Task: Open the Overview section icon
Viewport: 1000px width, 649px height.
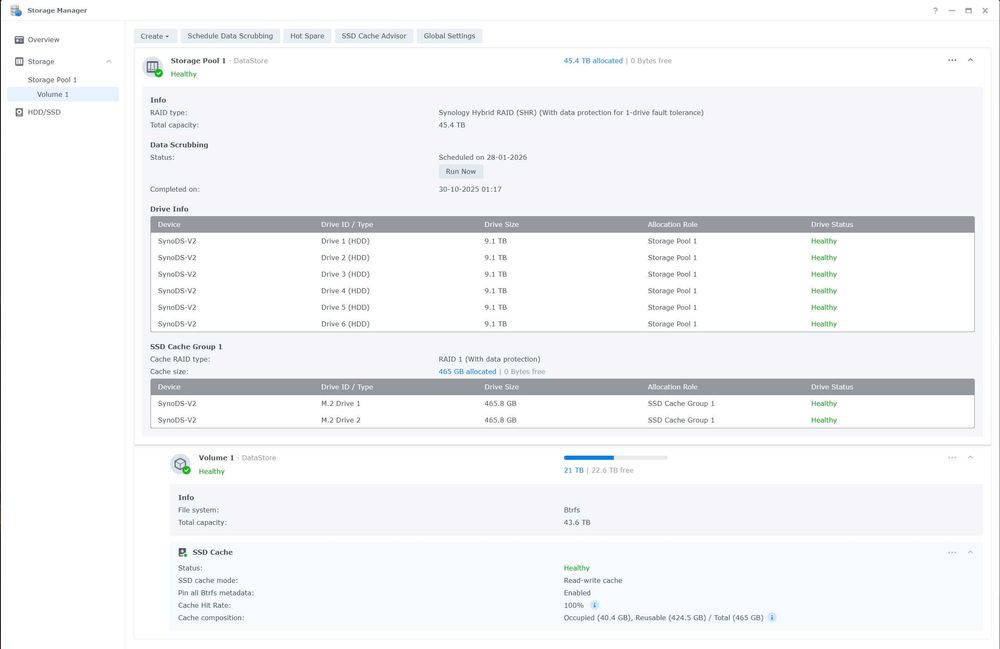Action: point(19,40)
